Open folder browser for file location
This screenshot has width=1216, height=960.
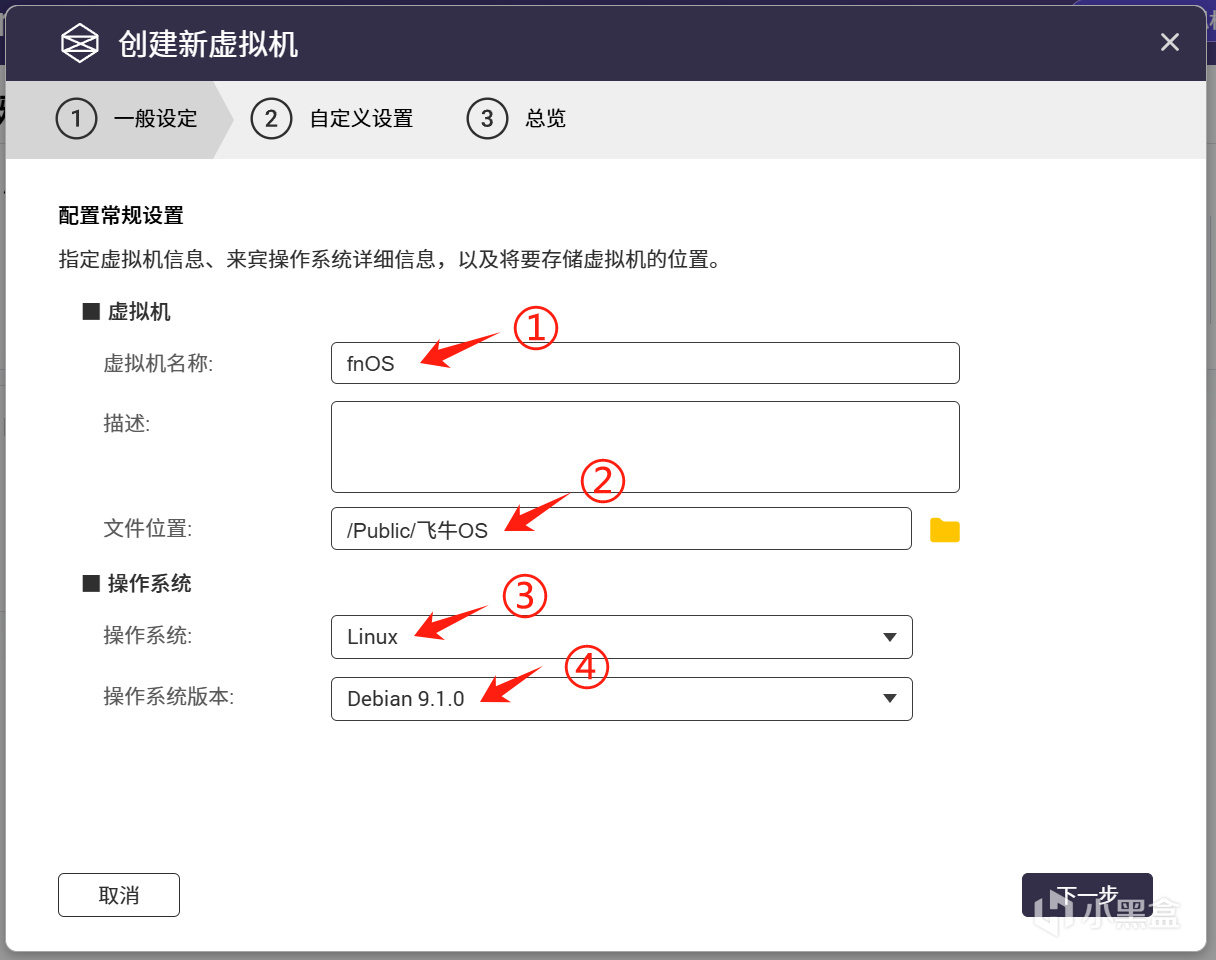(944, 530)
